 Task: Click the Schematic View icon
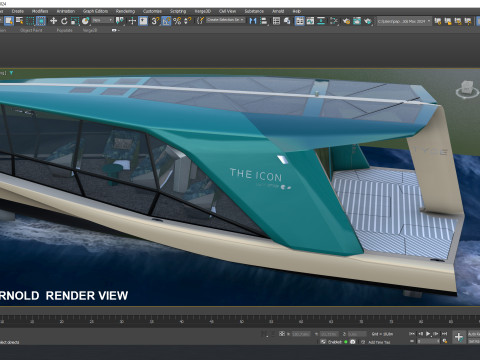[x=321, y=21]
